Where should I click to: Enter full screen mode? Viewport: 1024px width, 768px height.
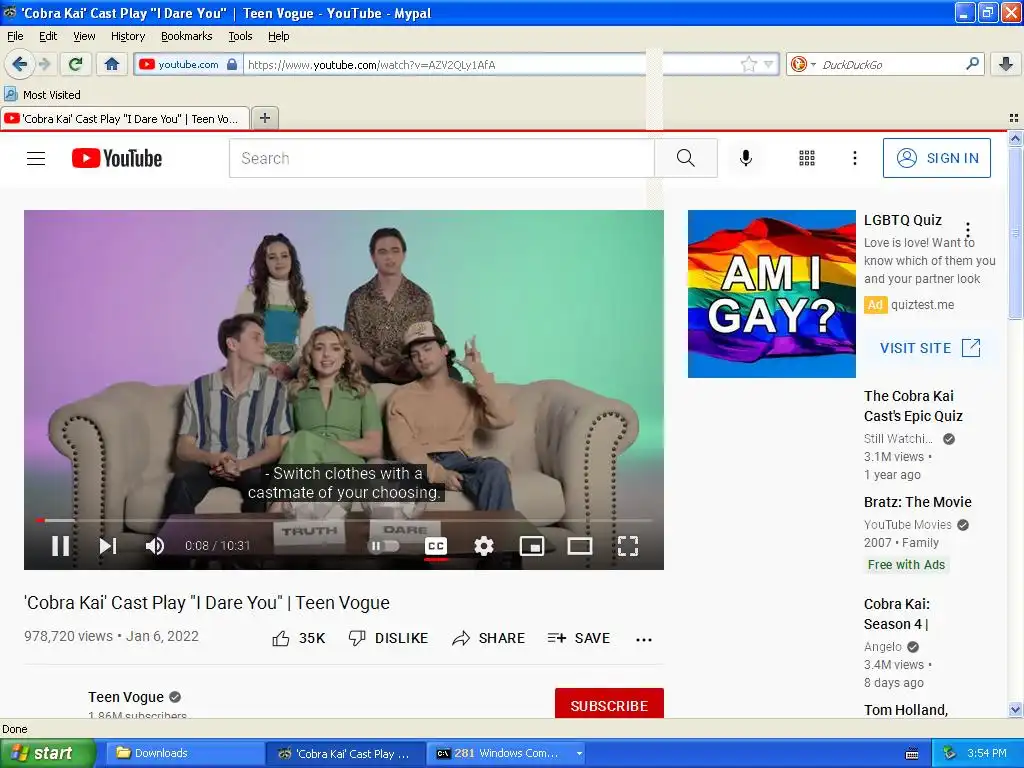[x=628, y=546]
